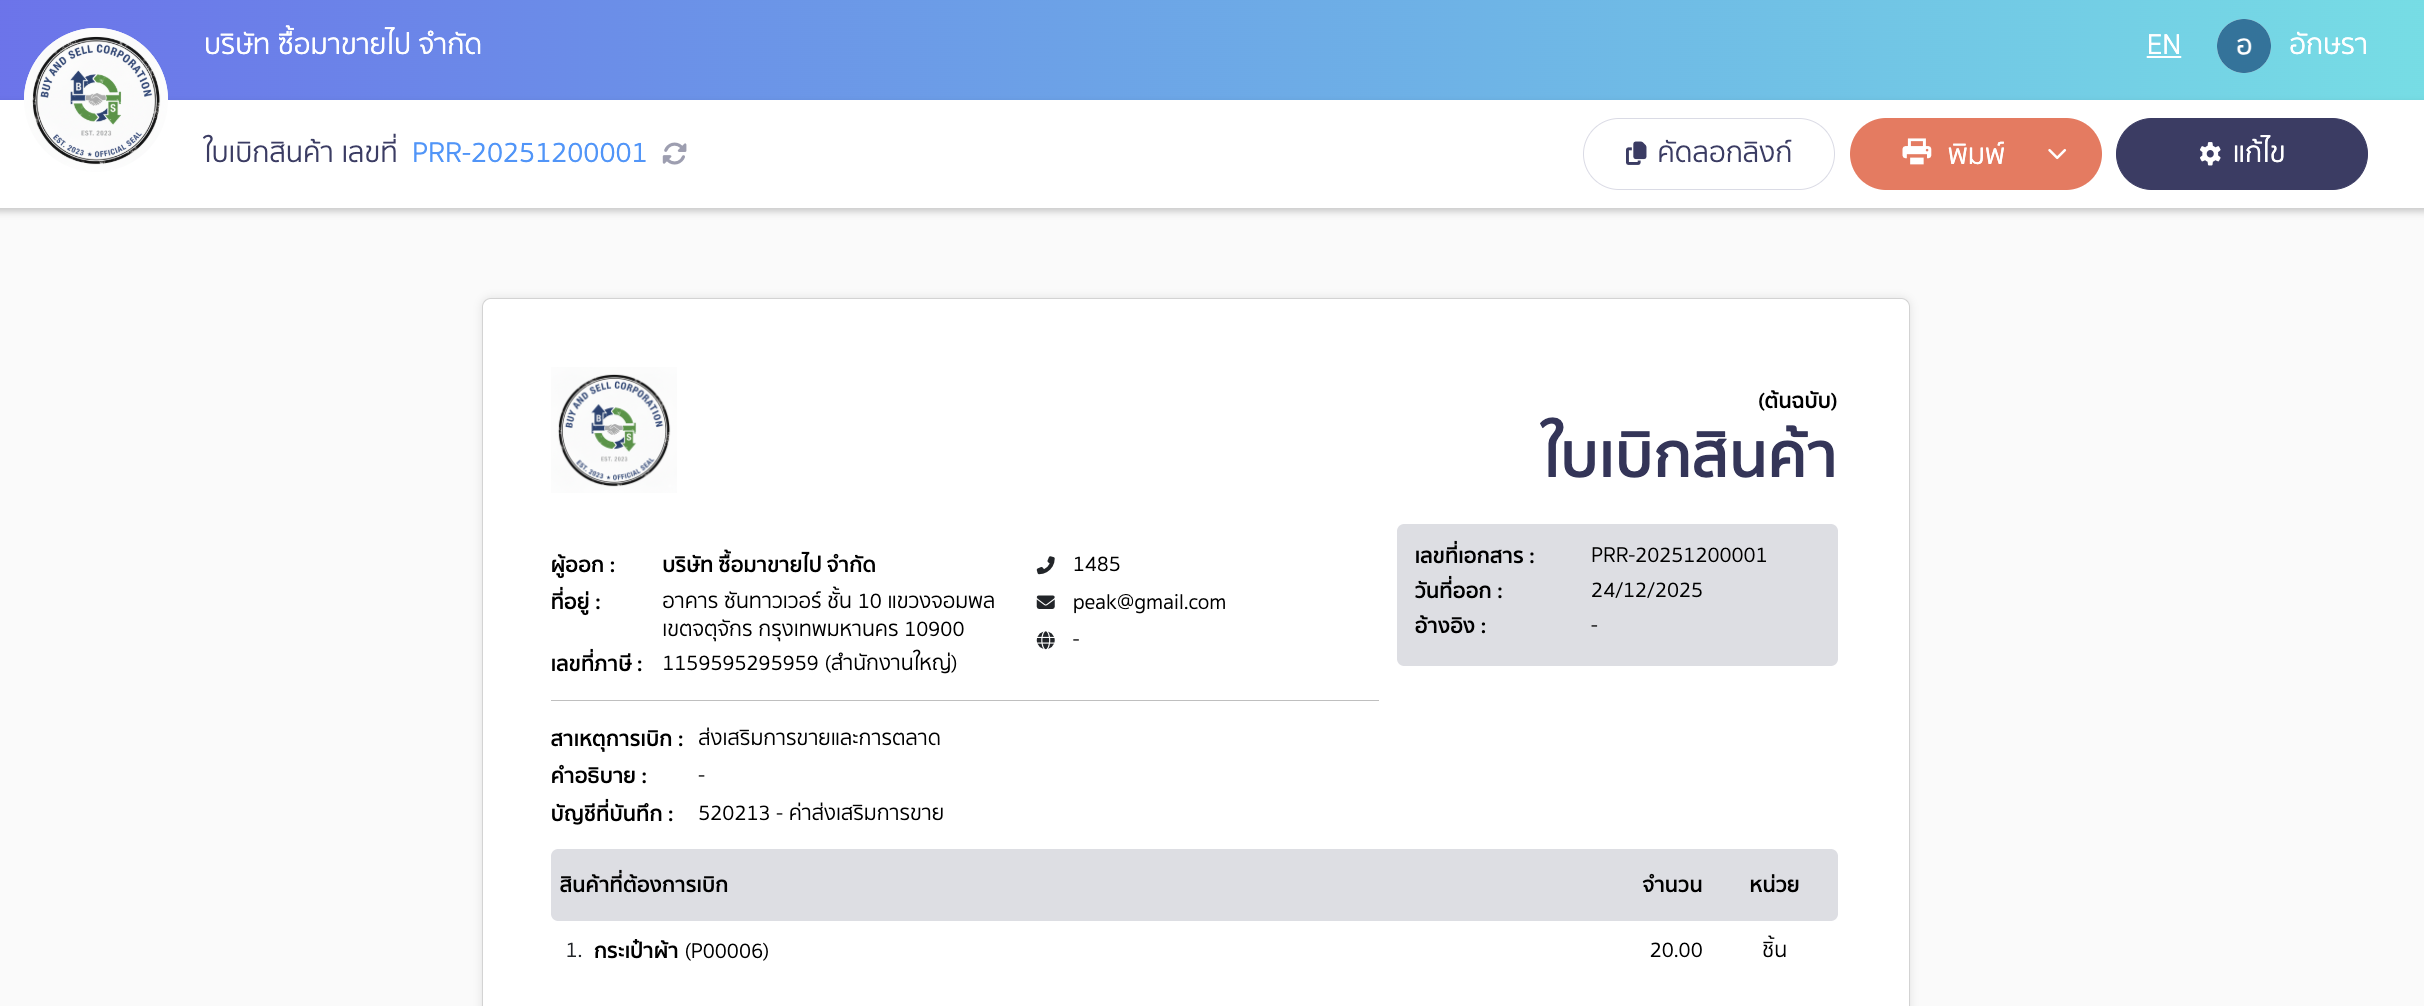Open the อักษรา user menu
Viewport: 2424px width, 1006px height.
click(x=2327, y=45)
